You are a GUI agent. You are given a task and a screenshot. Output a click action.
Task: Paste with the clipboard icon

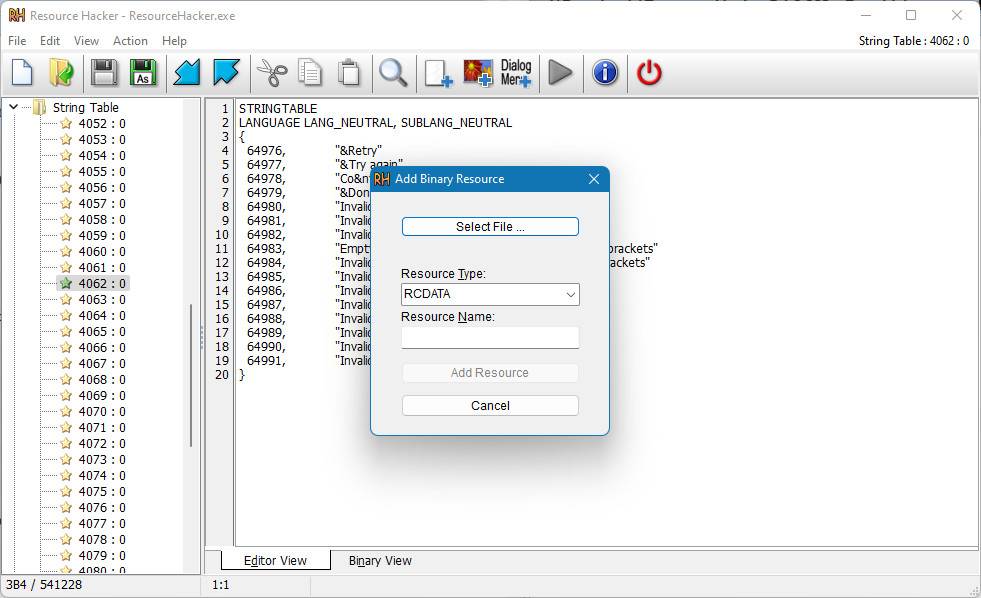click(x=349, y=73)
